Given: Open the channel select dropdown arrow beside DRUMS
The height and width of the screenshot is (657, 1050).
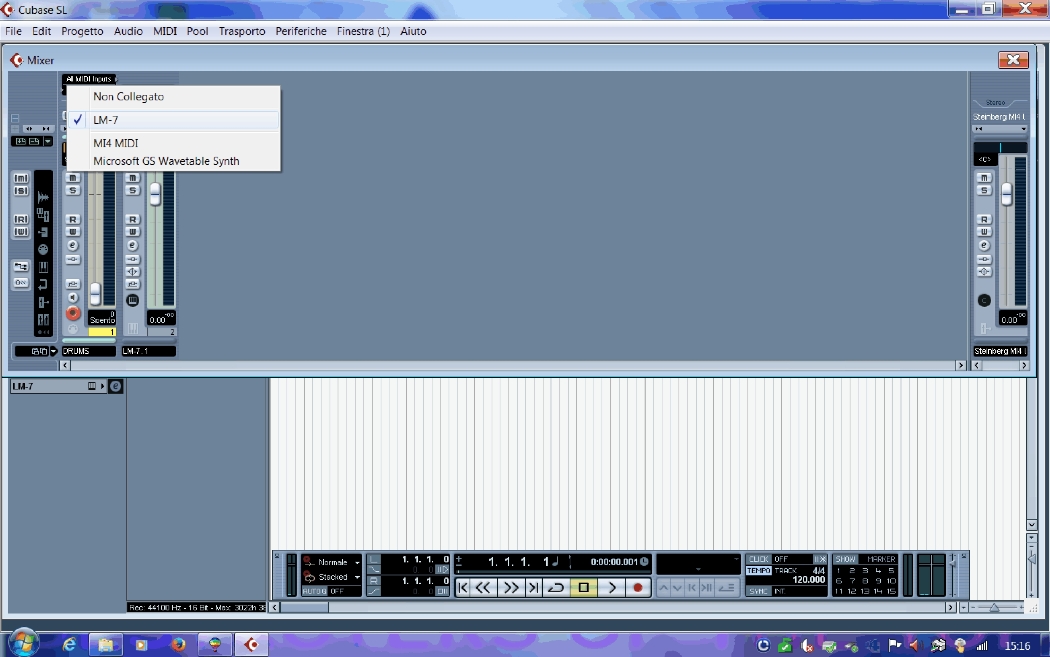Looking at the screenshot, I should point(54,351).
